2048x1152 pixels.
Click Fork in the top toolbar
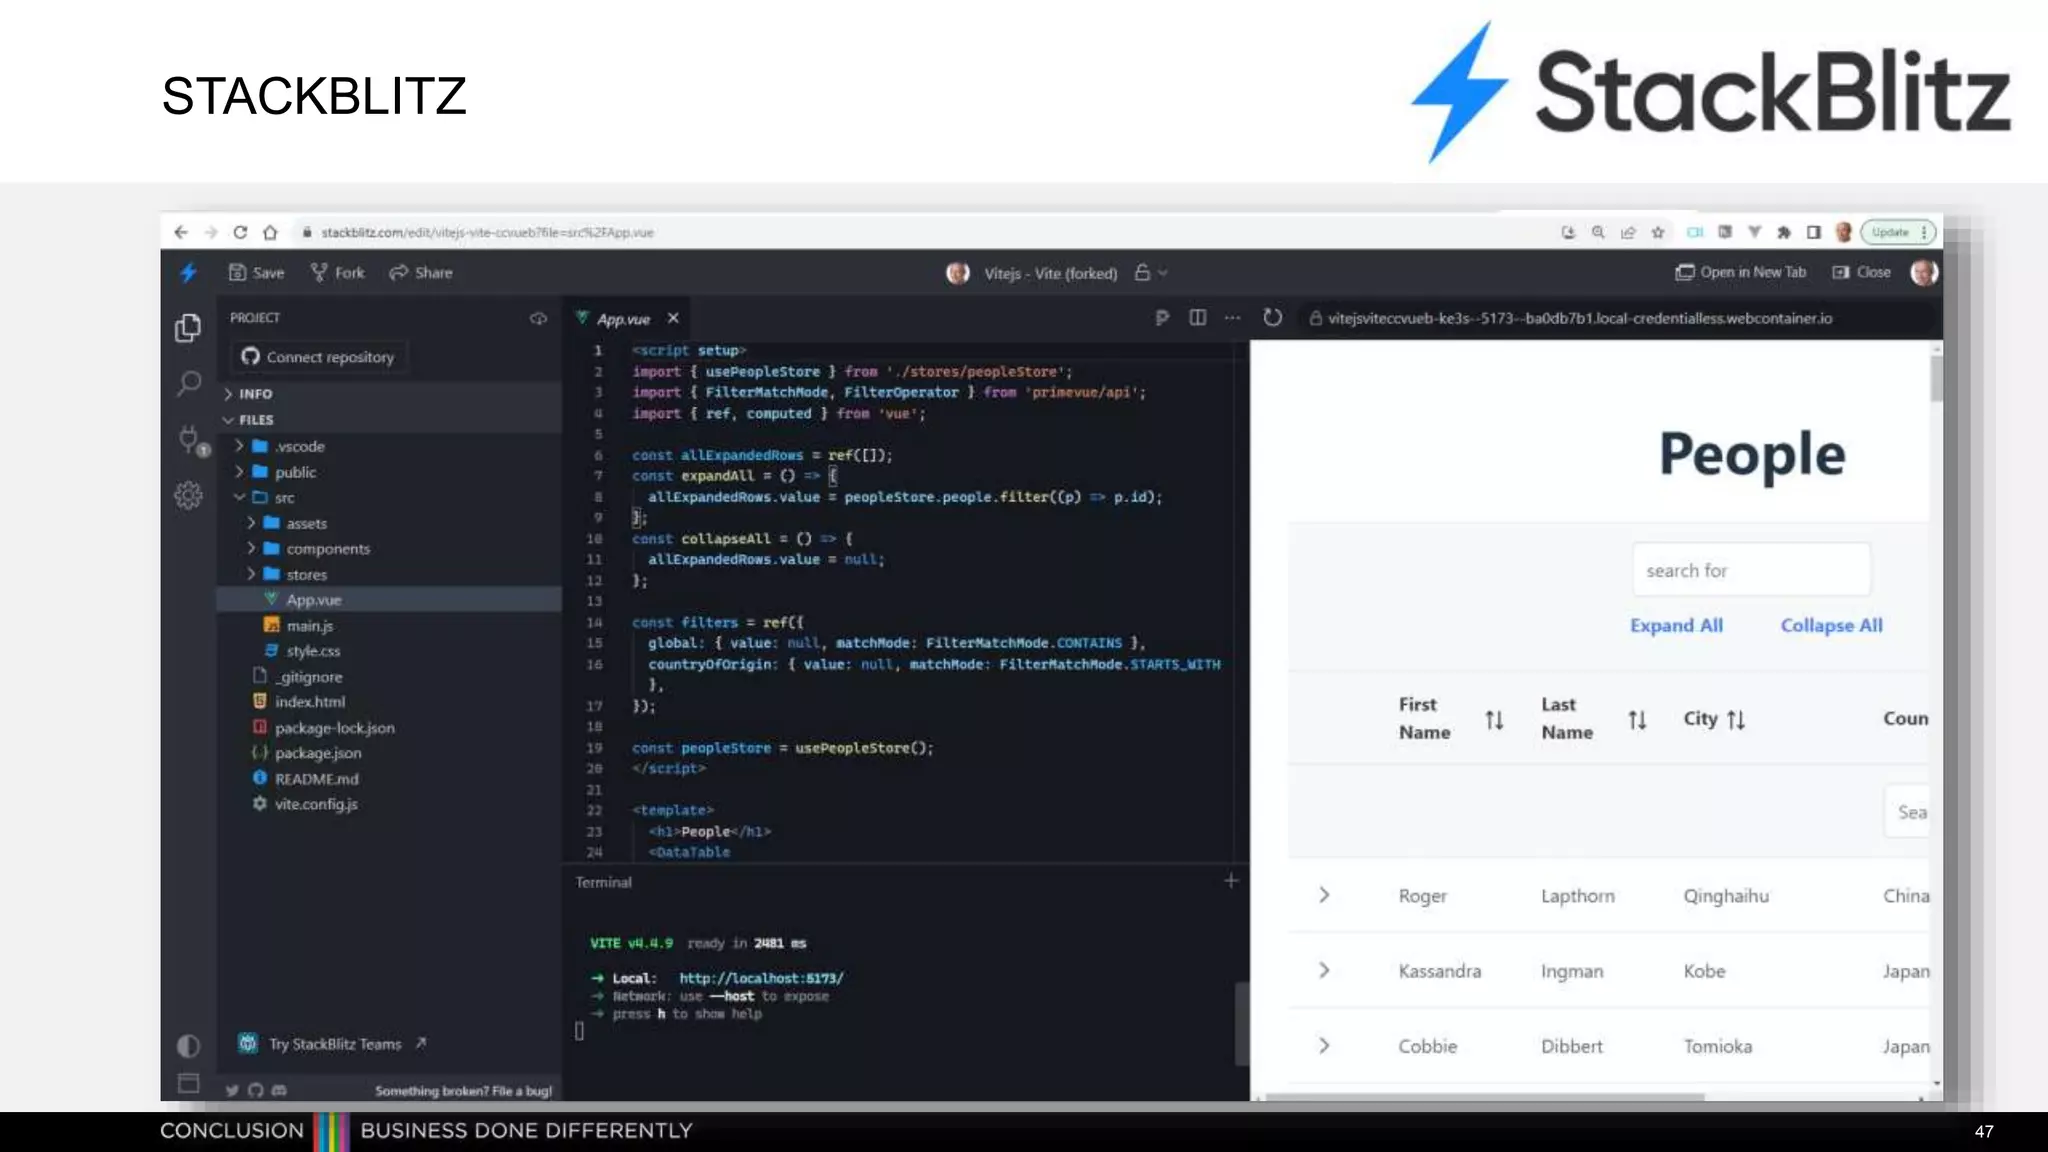[x=338, y=272]
